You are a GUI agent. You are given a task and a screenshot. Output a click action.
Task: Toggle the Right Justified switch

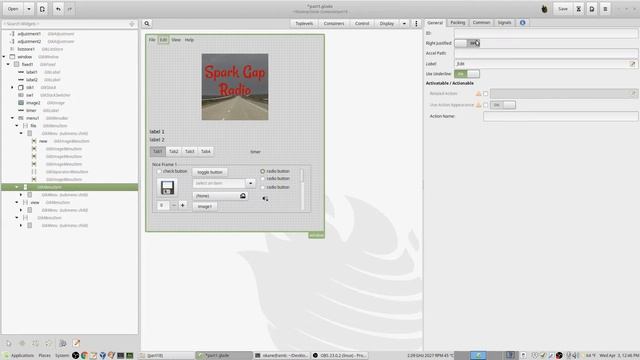click(467, 43)
